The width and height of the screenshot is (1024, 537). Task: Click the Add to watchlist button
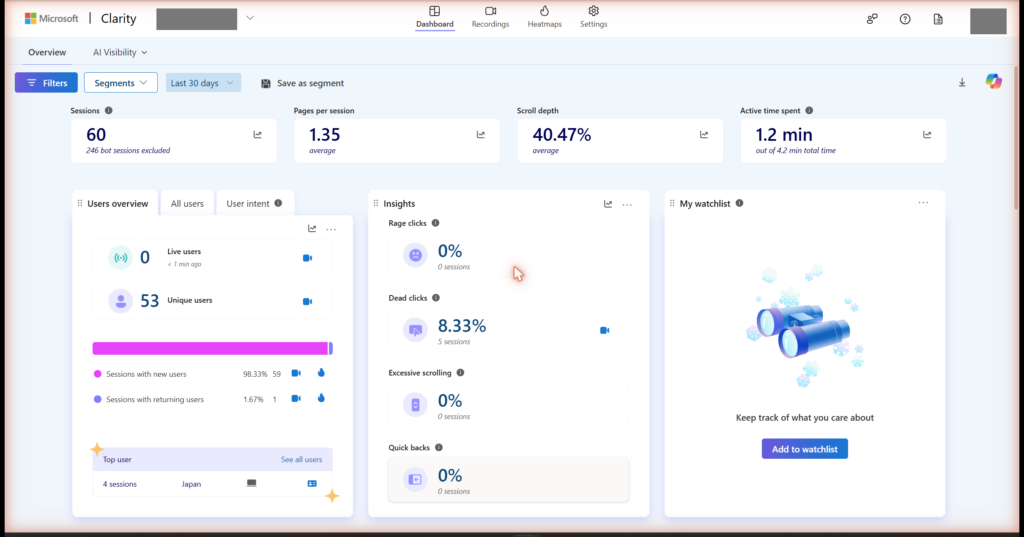click(805, 449)
